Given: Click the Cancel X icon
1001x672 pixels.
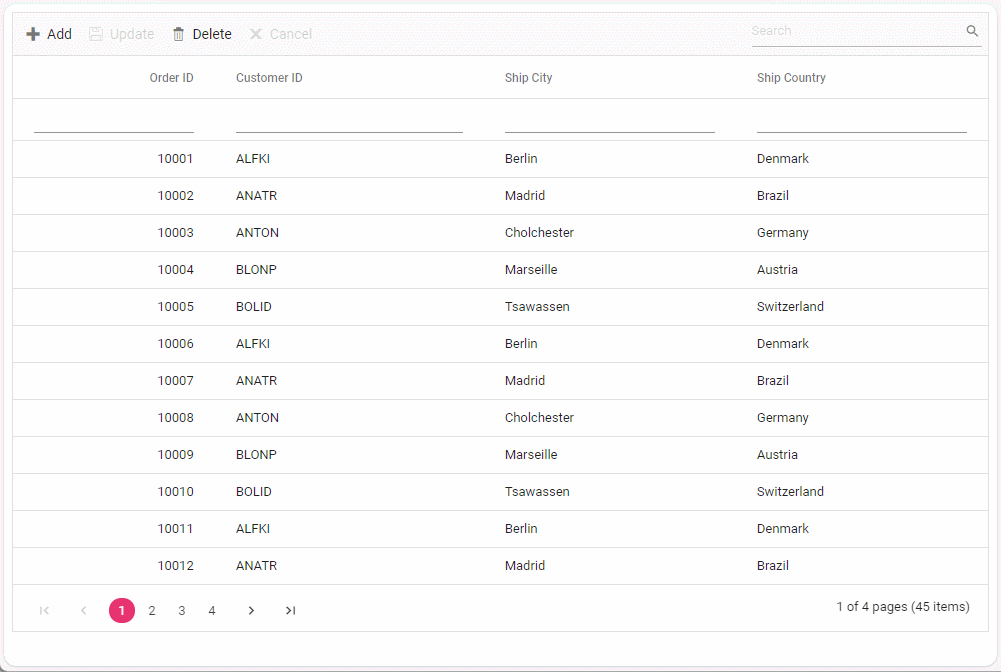Looking at the screenshot, I should point(256,34).
